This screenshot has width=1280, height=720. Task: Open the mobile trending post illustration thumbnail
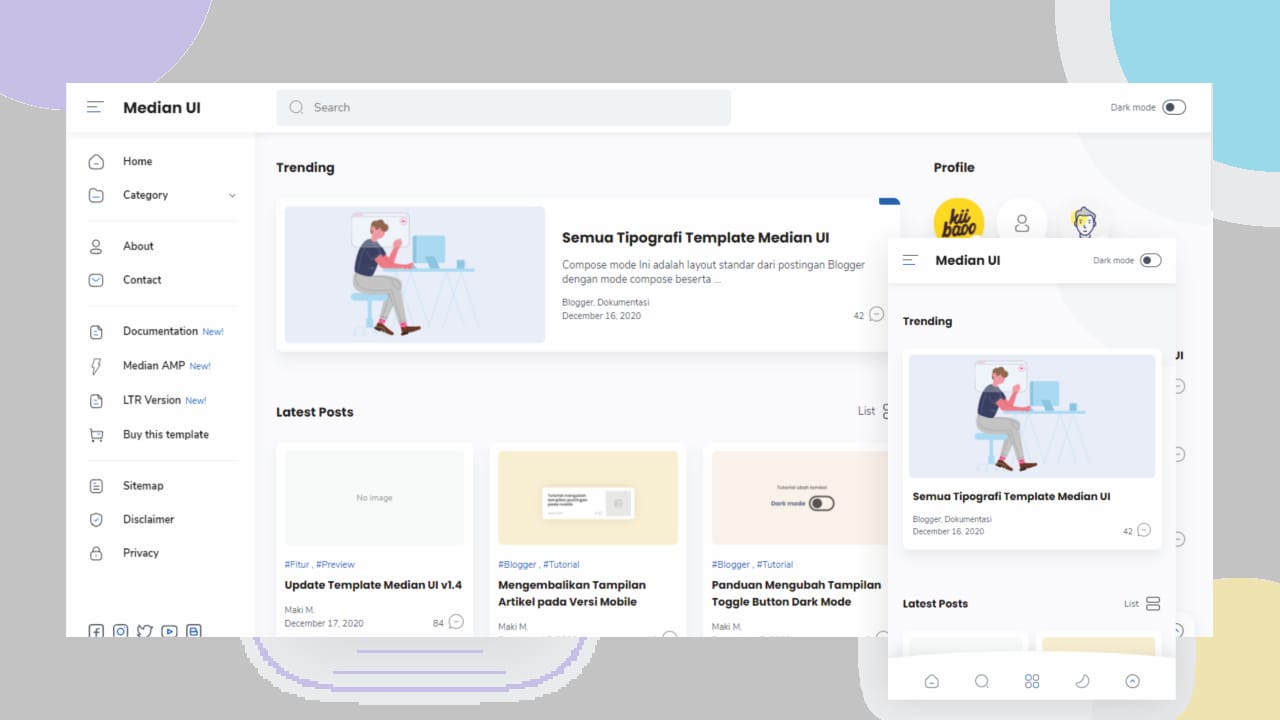coord(1032,416)
